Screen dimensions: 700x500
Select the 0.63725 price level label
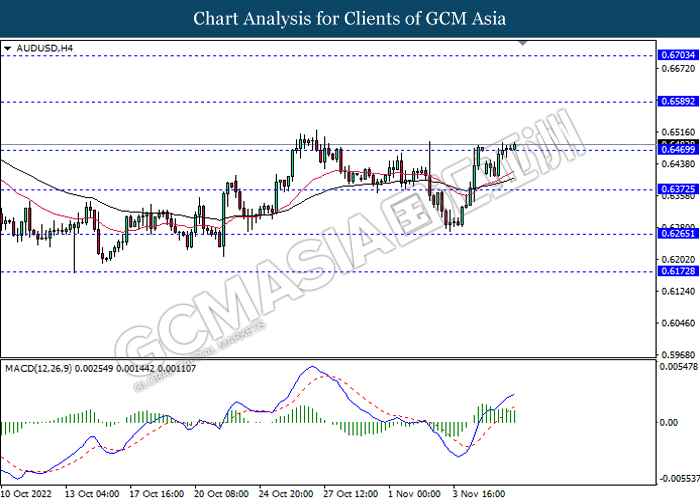click(x=678, y=189)
